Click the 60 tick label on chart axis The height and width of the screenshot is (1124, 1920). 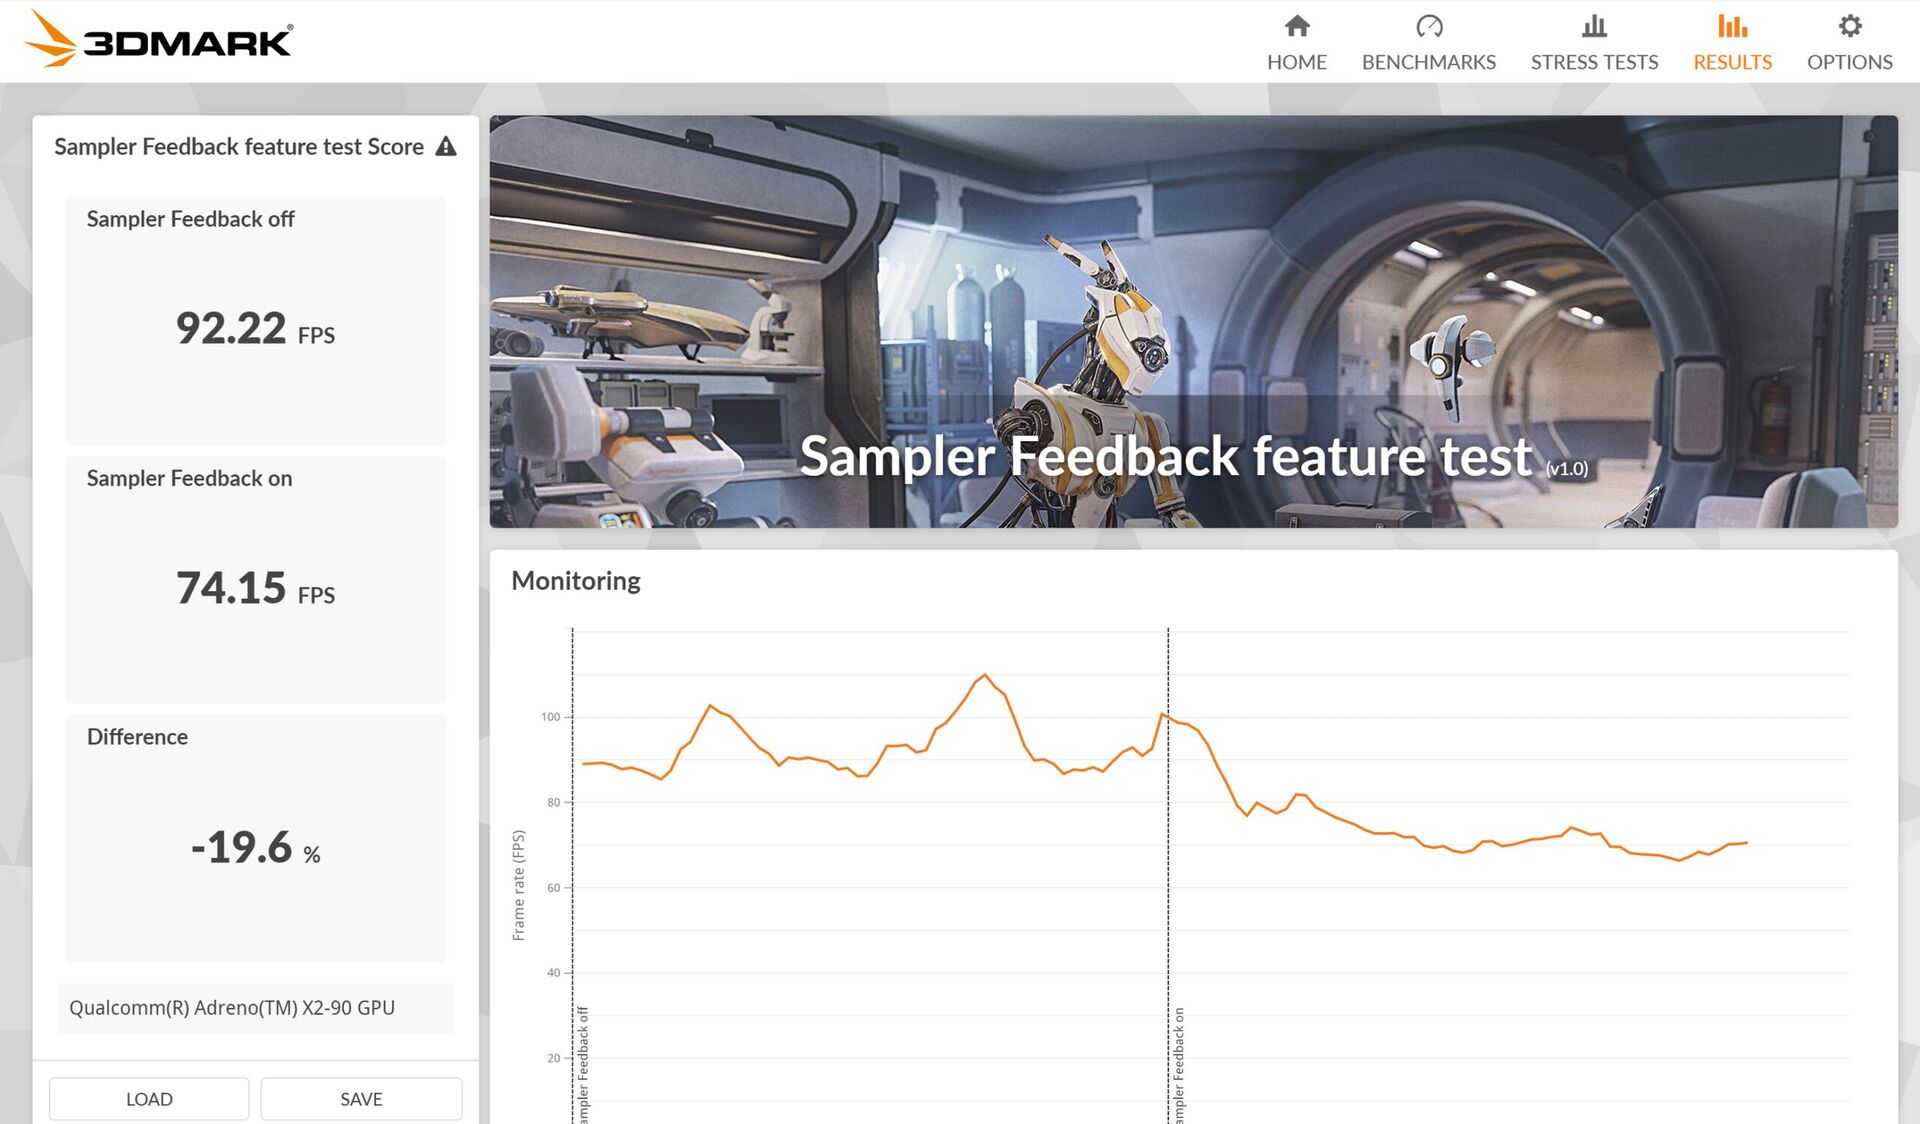click(x=553, y=888)
